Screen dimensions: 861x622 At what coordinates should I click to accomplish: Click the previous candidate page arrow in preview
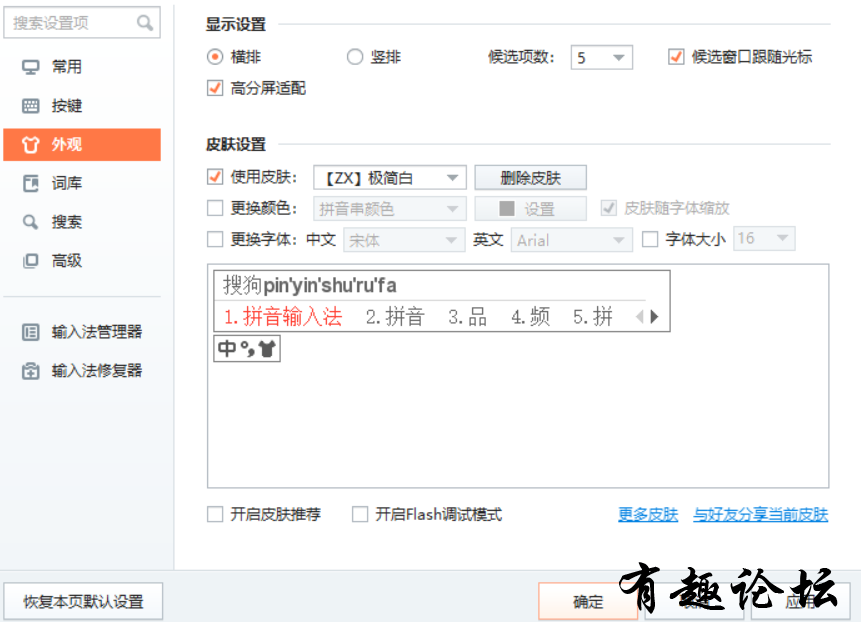(x=640, y=317)
